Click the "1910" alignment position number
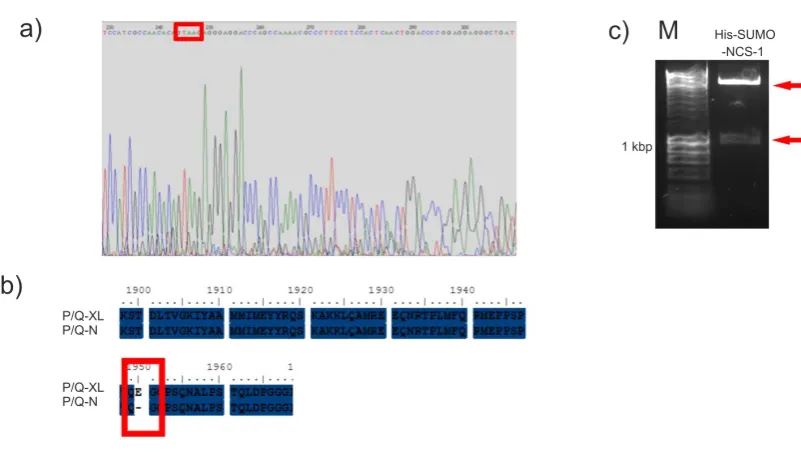Image resolution: width=801 pixels, height=464 pixels. point(219,290)
